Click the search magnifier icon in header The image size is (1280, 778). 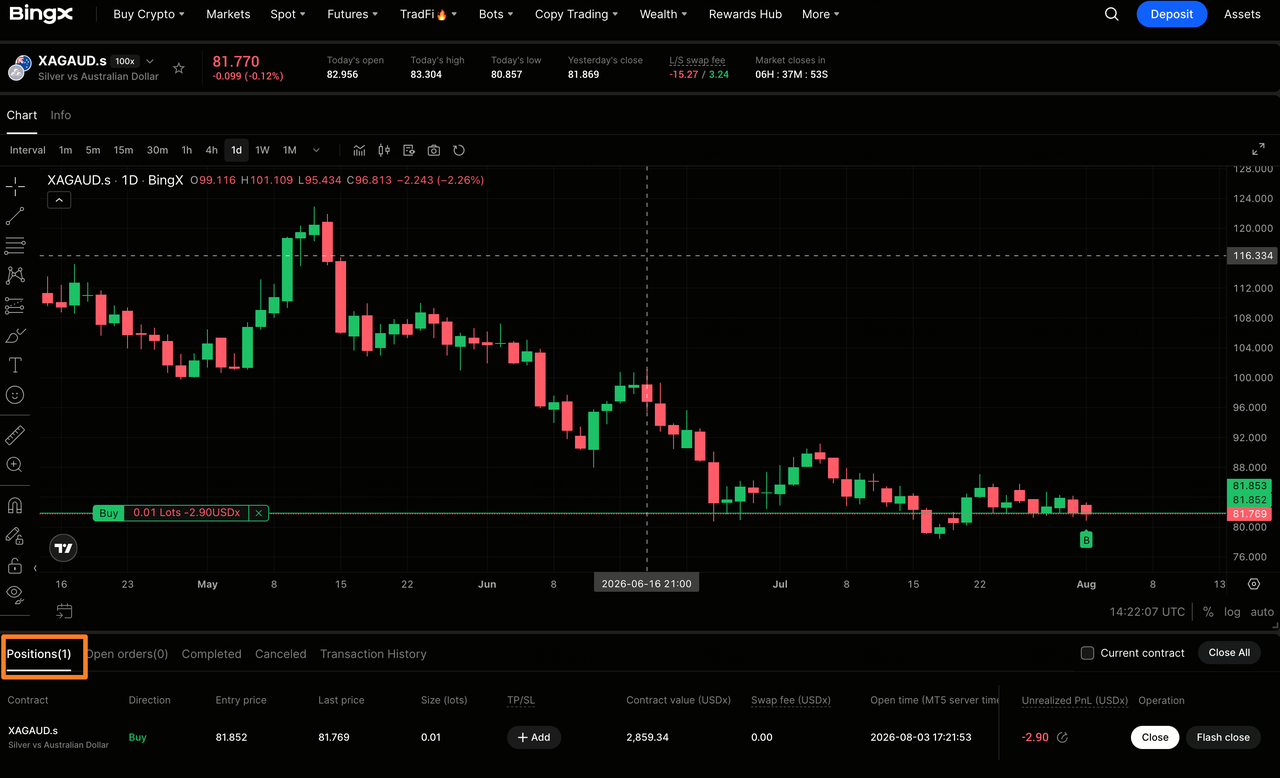coord(1112,14)
